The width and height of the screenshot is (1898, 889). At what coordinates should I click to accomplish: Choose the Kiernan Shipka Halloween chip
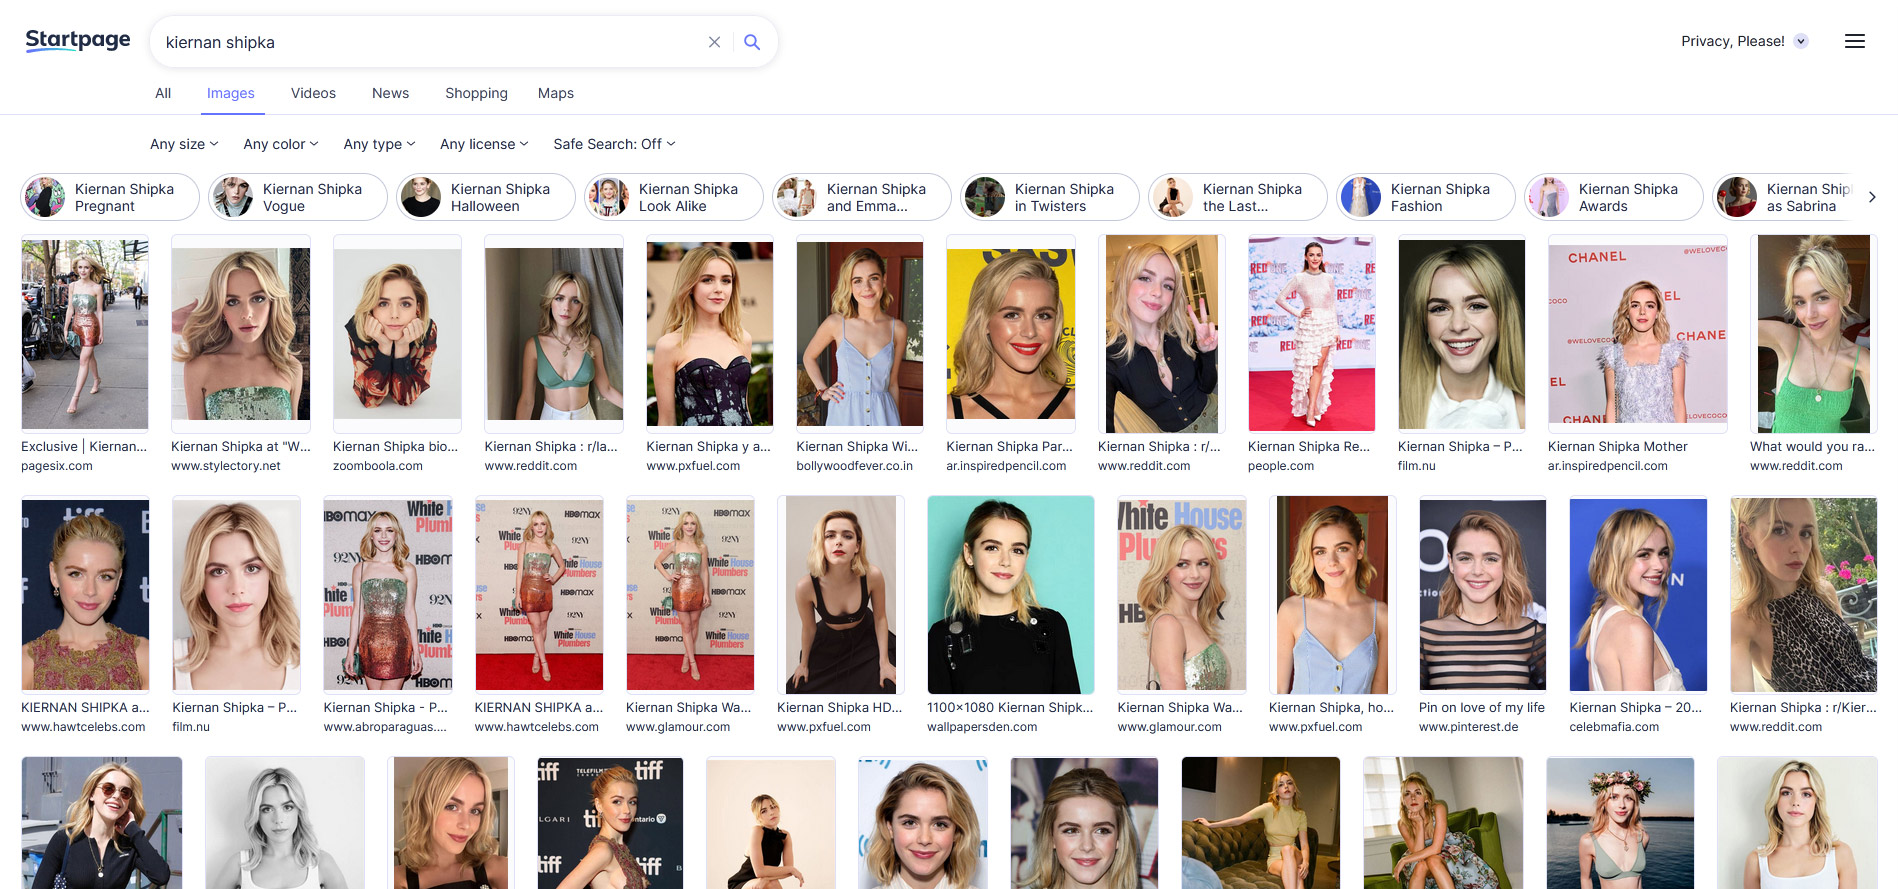(x=486, y=197)
